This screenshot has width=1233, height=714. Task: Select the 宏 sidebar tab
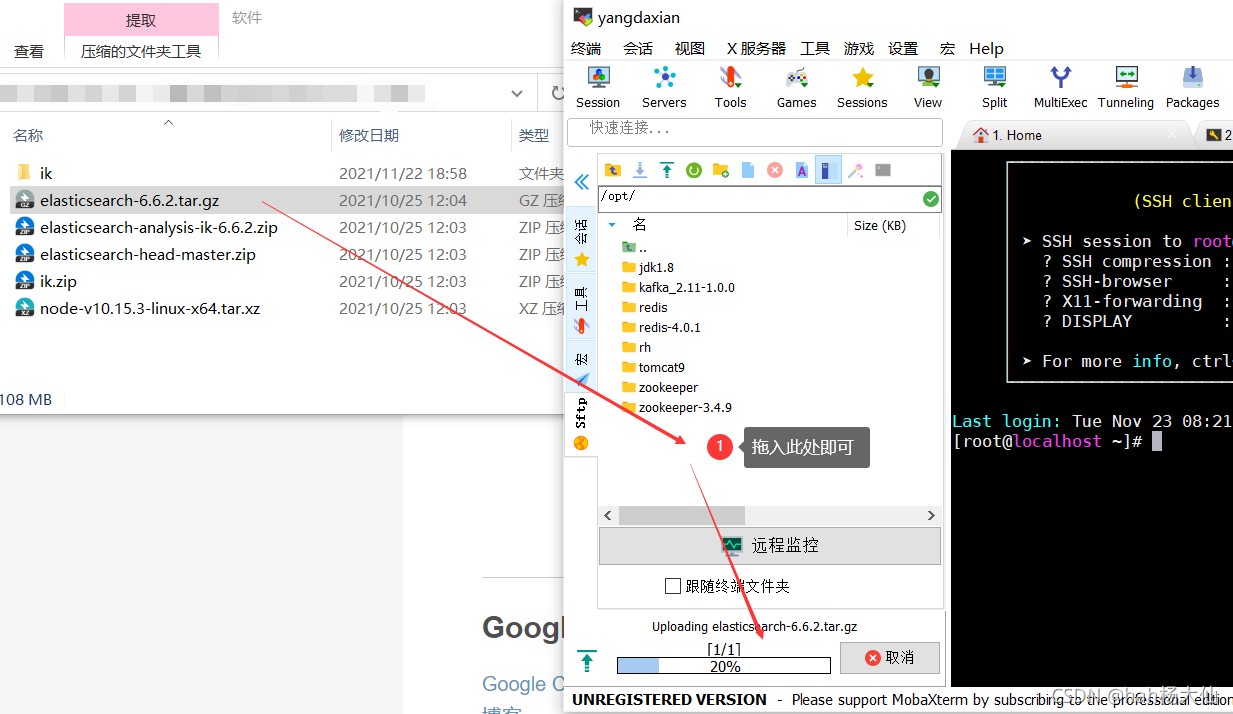581,366
